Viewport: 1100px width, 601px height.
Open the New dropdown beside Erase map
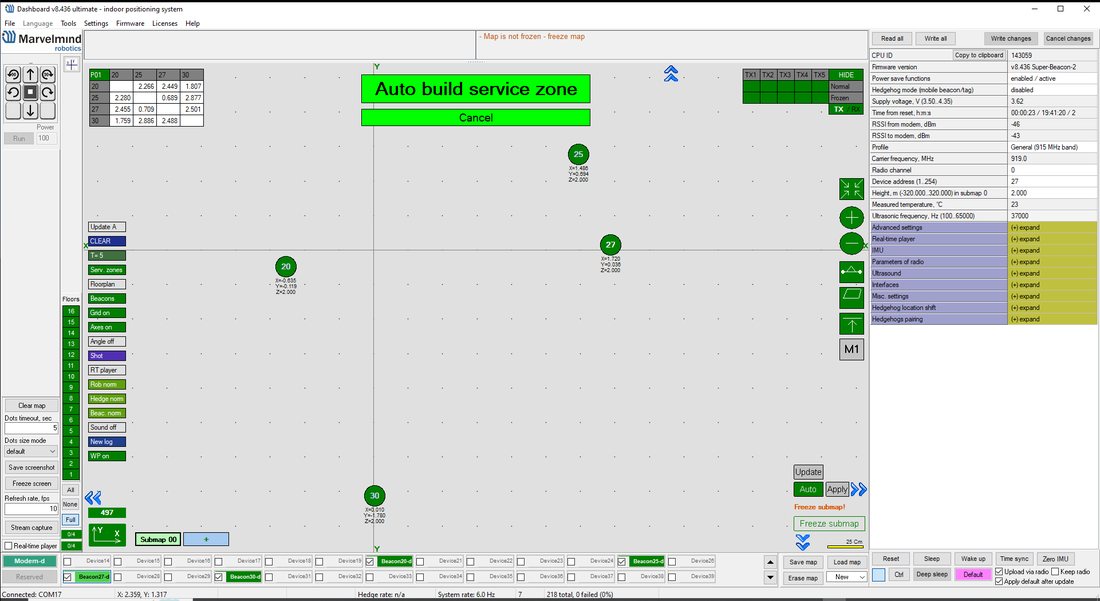click(x=847, y=576)
